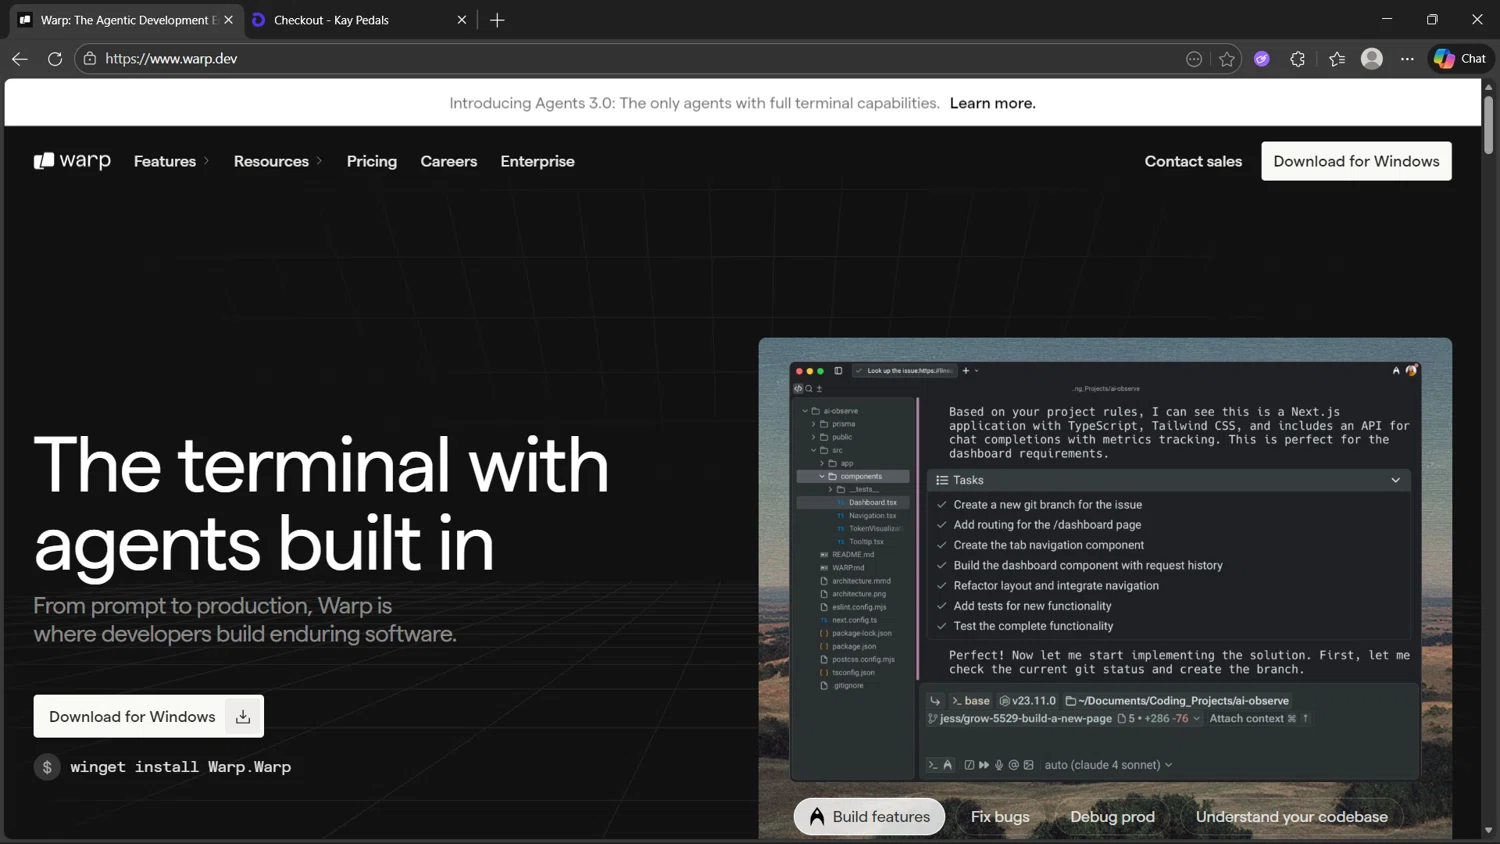
Task: Add a new Warp terminal tab
Action: pos(966,371)
